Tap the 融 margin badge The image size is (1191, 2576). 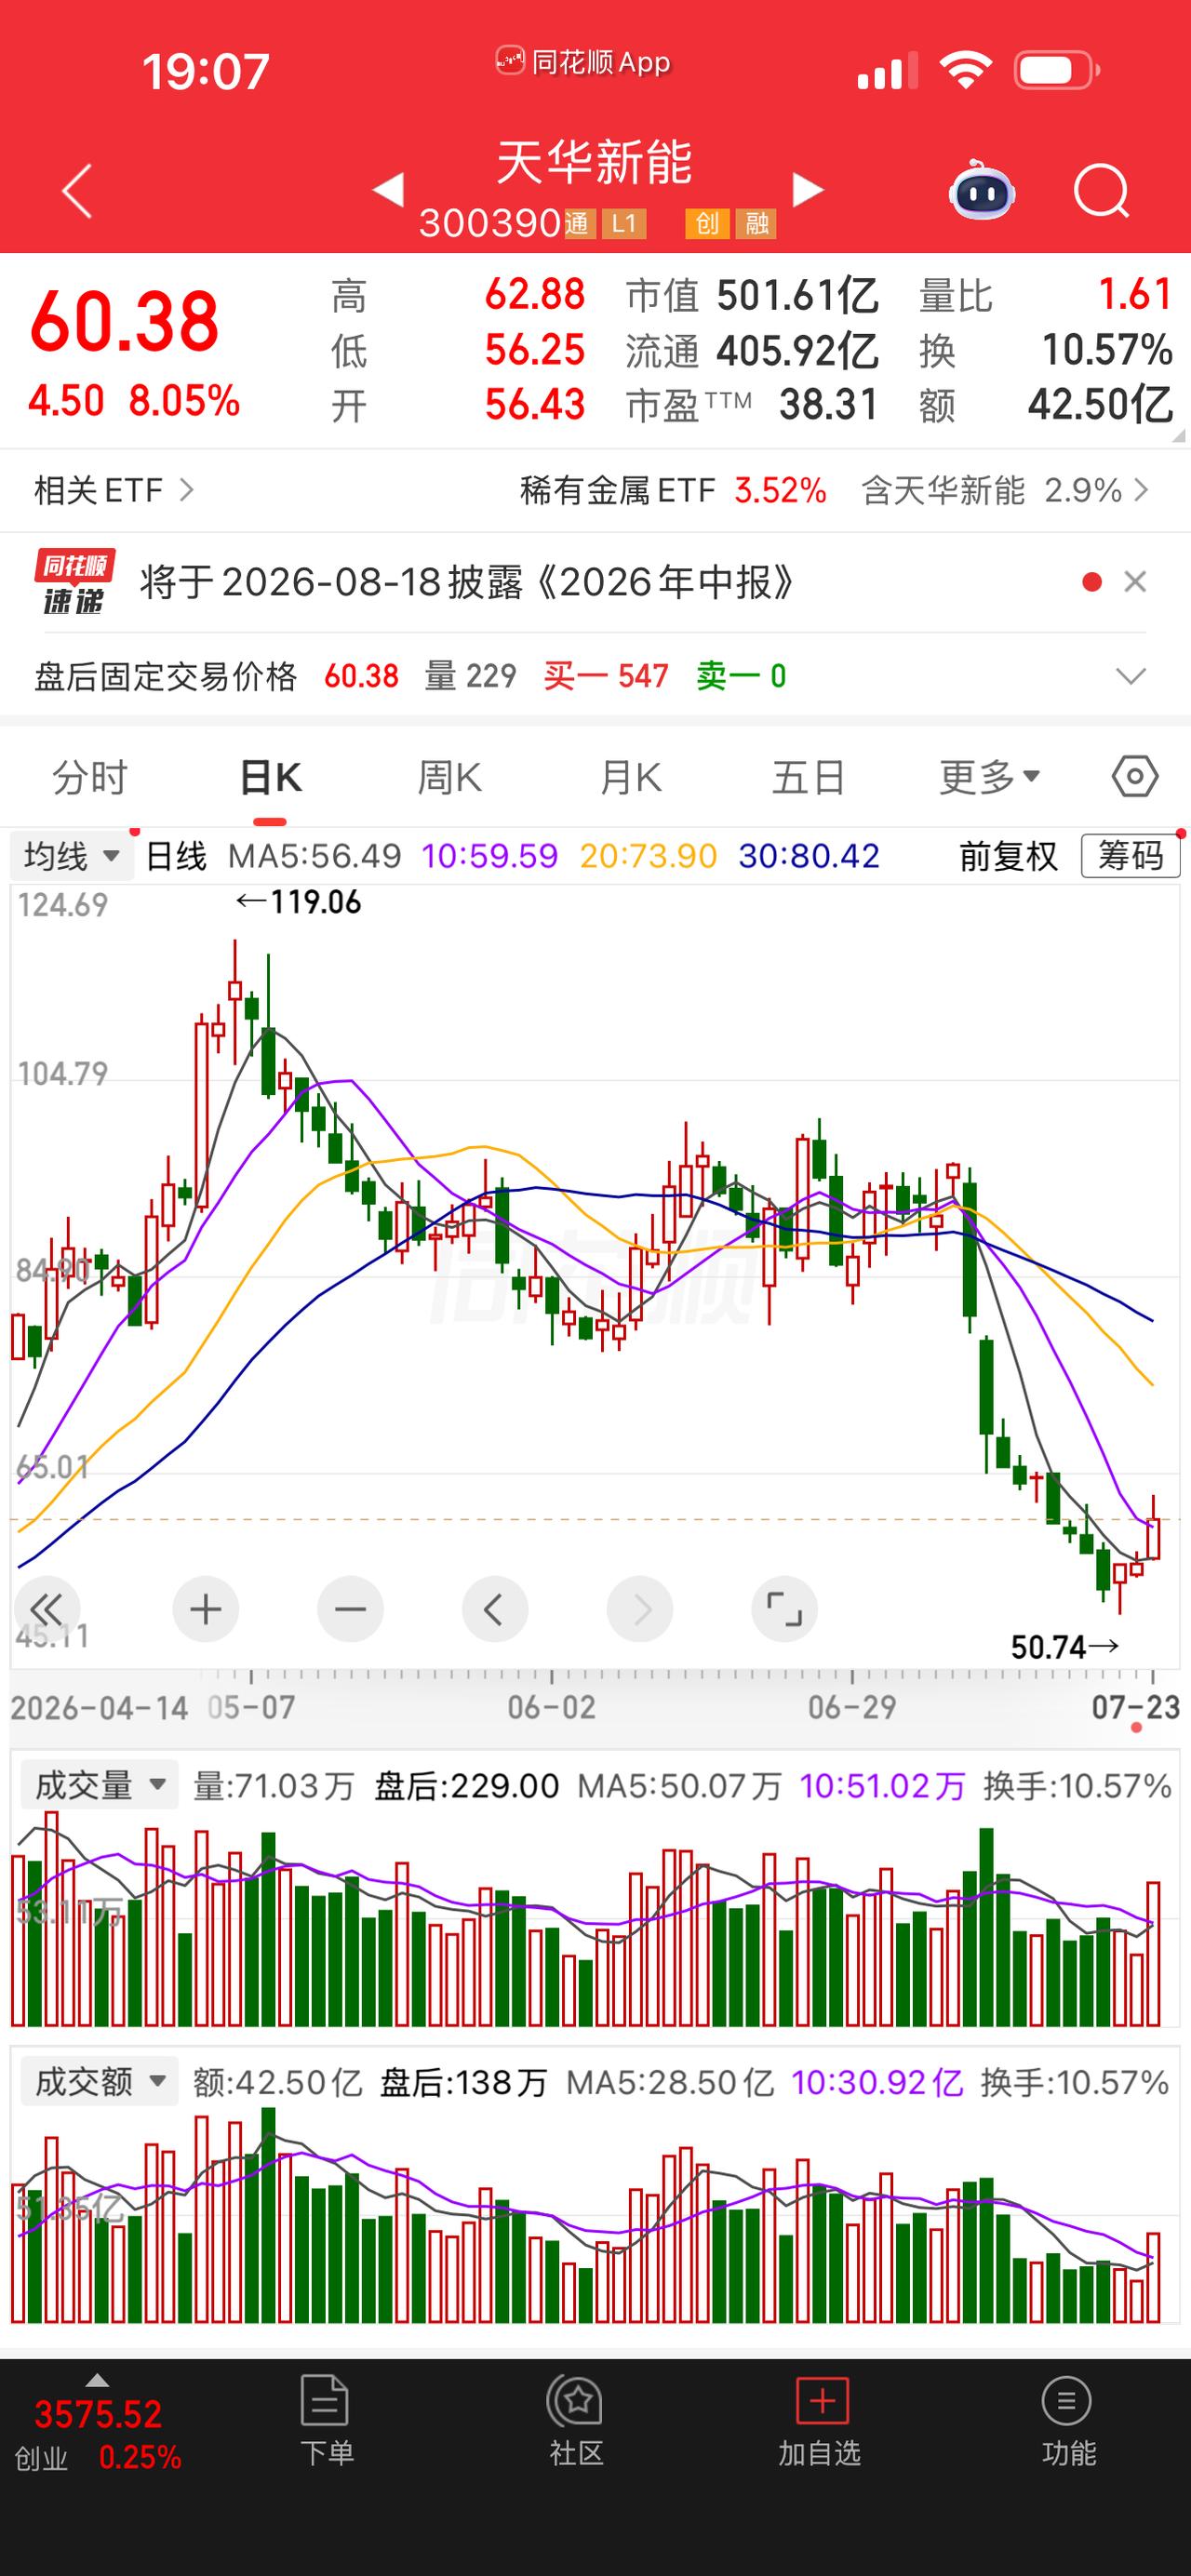[x=756, y=223]
